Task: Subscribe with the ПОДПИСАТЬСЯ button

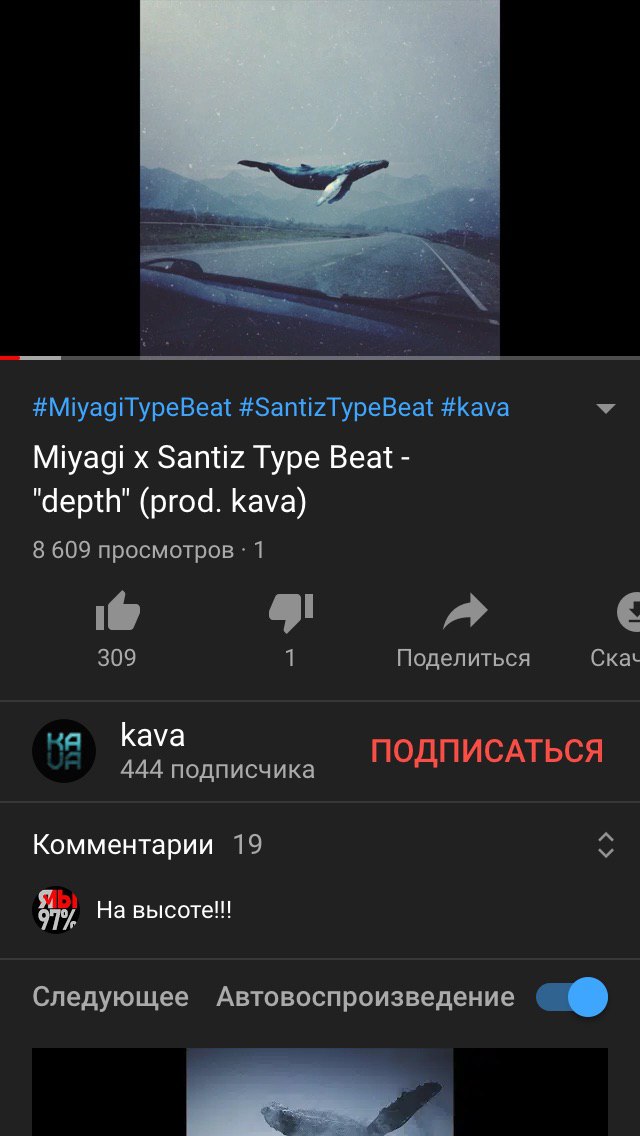Action: click(x=486, y=751)
